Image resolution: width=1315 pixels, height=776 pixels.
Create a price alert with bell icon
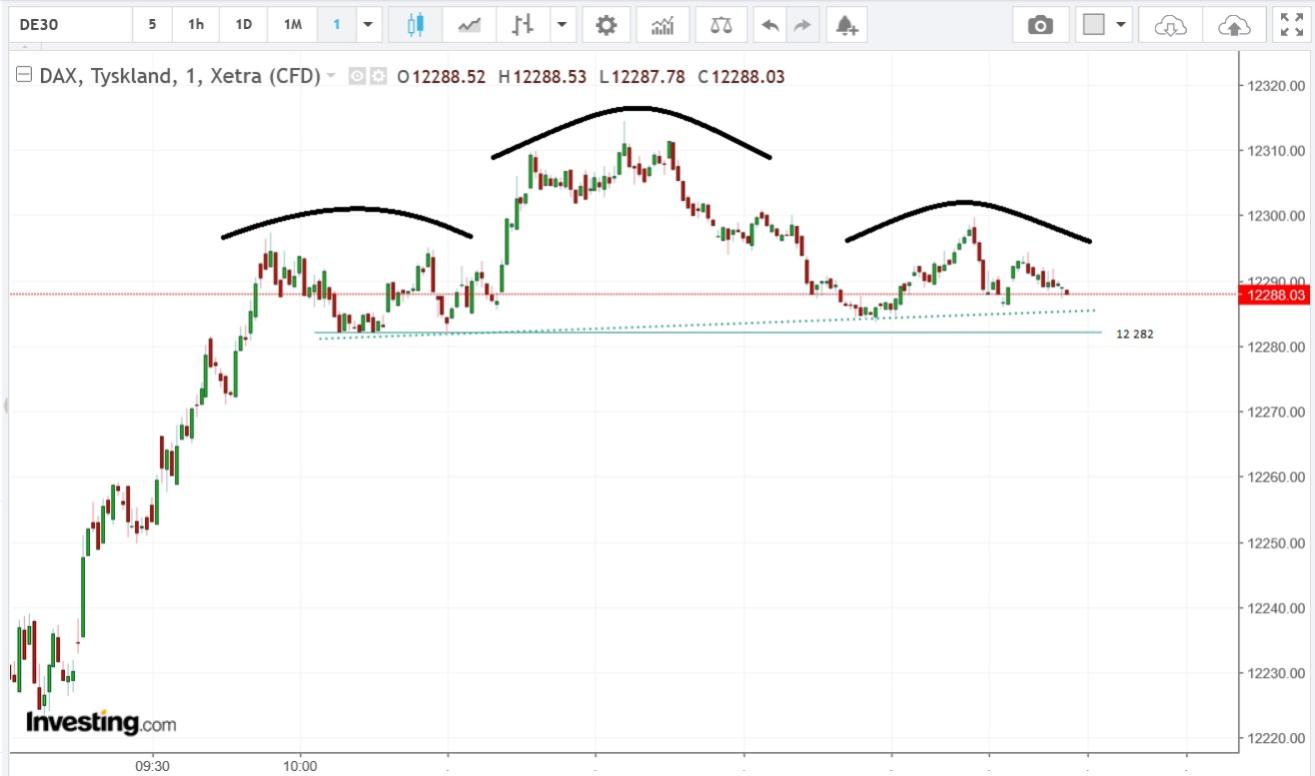tap(846, 25)
